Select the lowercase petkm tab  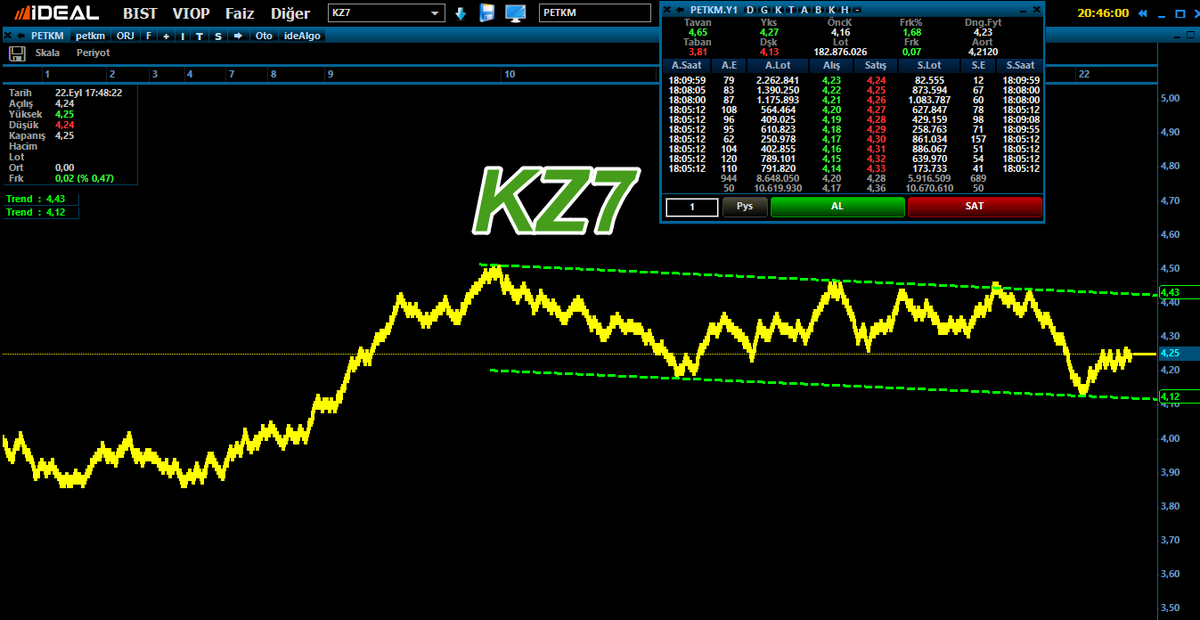click(x=90, y=35)
